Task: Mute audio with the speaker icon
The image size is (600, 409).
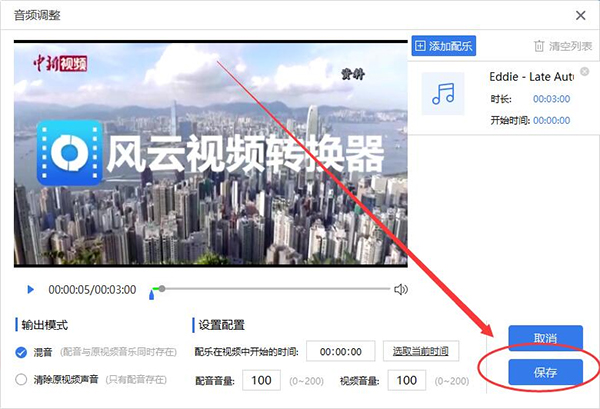Action: pos(400,290)
